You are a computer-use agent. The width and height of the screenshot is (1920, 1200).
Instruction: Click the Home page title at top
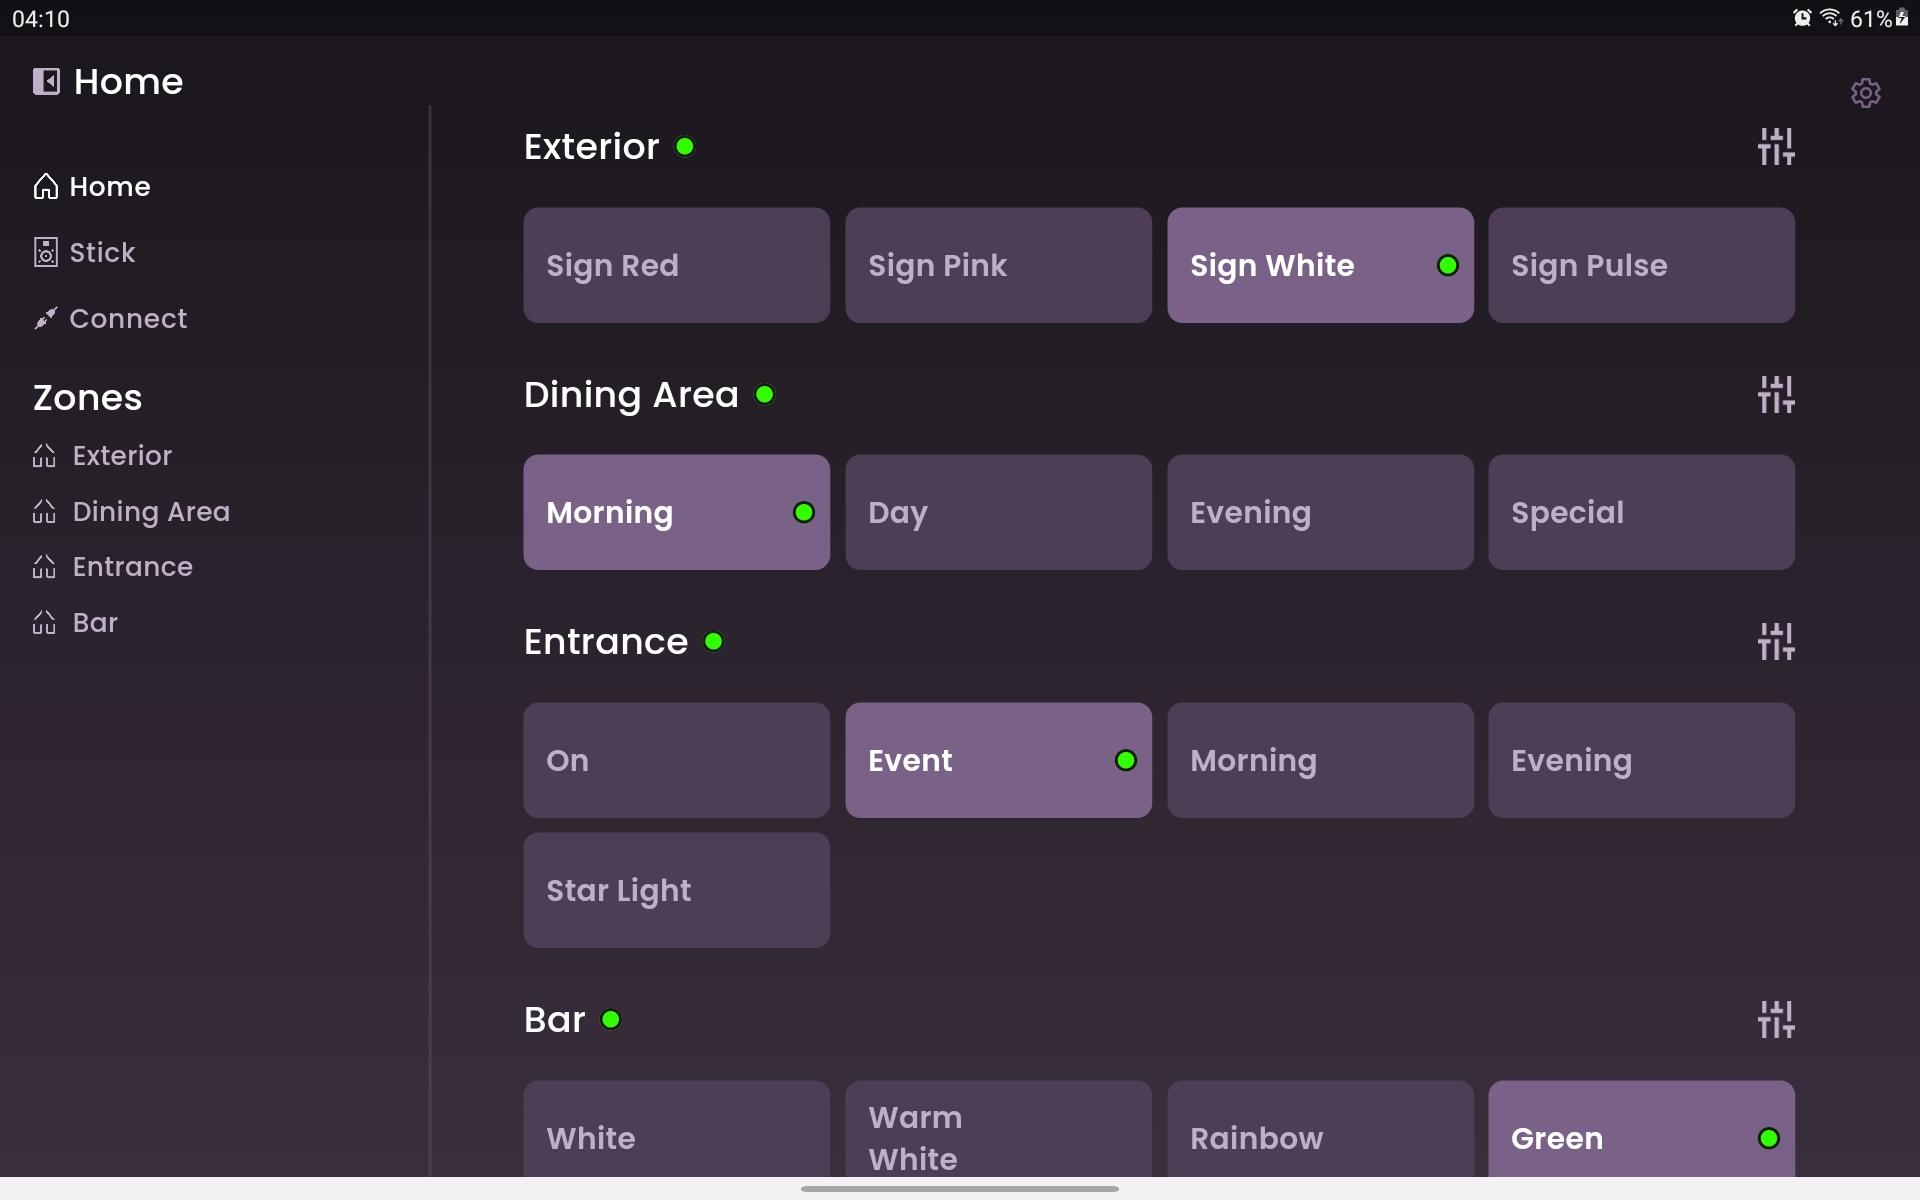[x=128, y=81]
